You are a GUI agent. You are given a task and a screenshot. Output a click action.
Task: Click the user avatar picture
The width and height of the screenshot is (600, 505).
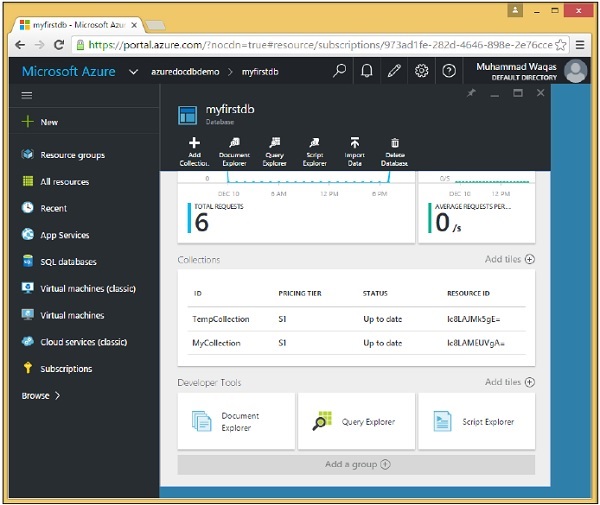576,71
